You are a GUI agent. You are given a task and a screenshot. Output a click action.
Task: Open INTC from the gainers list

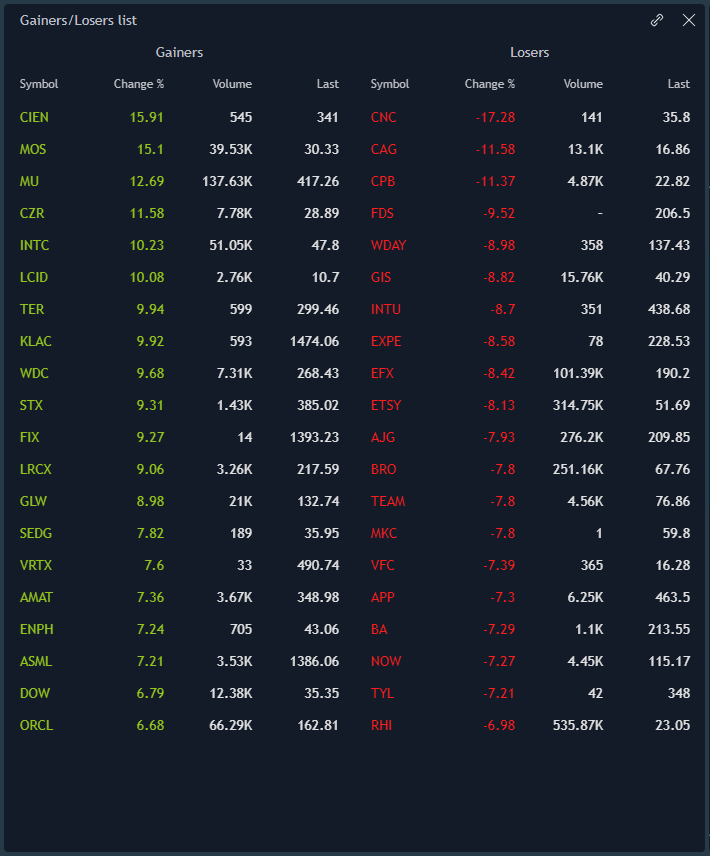point(34,245)
